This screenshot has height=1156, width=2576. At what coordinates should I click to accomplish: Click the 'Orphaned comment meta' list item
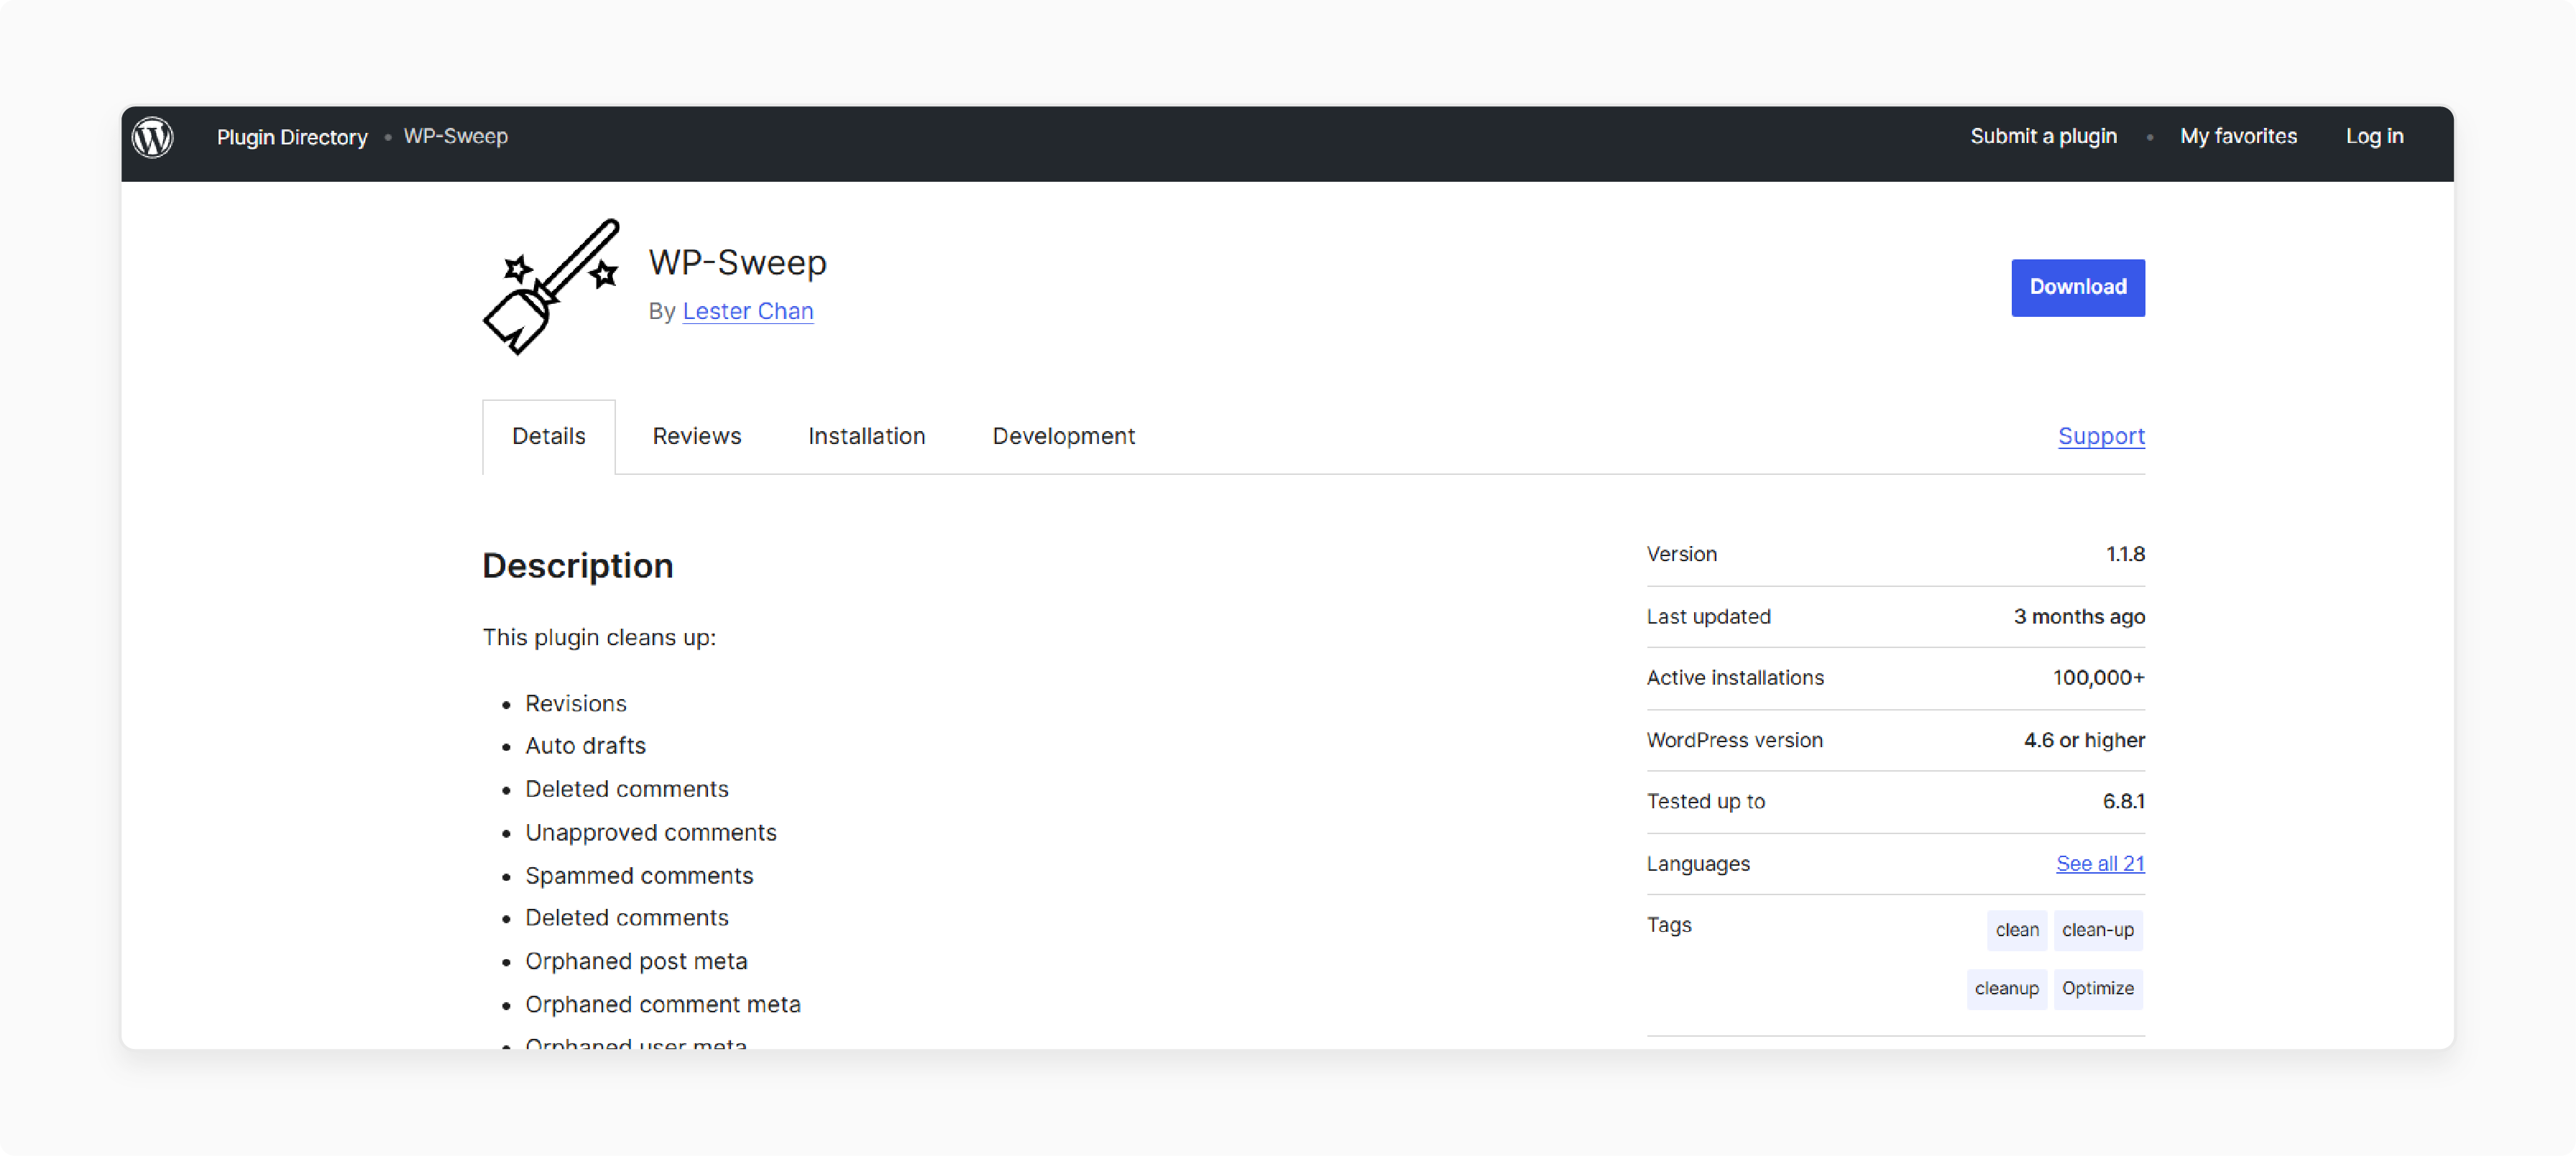click(663, 1004)
